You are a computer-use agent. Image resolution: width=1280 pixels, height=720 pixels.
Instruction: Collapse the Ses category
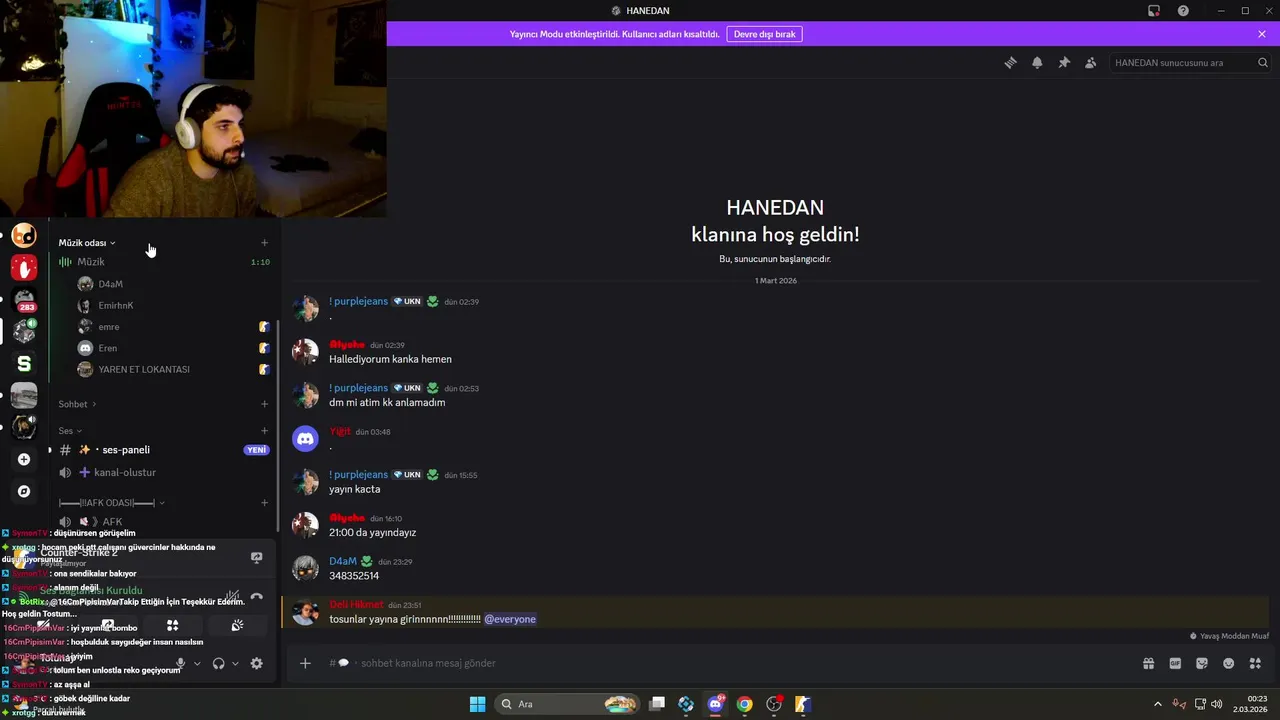(x=70, y=431)
